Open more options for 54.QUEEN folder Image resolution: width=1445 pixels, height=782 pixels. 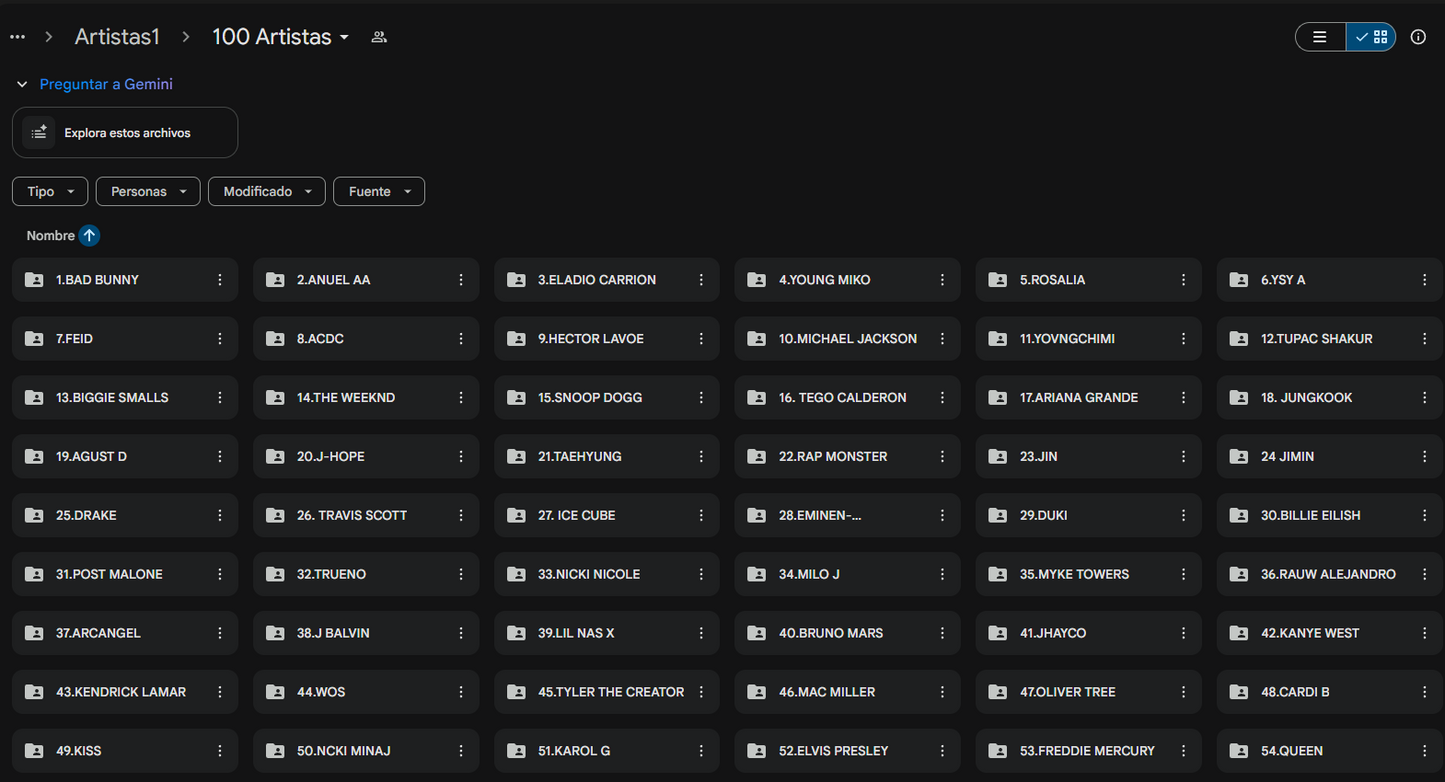1425,752
